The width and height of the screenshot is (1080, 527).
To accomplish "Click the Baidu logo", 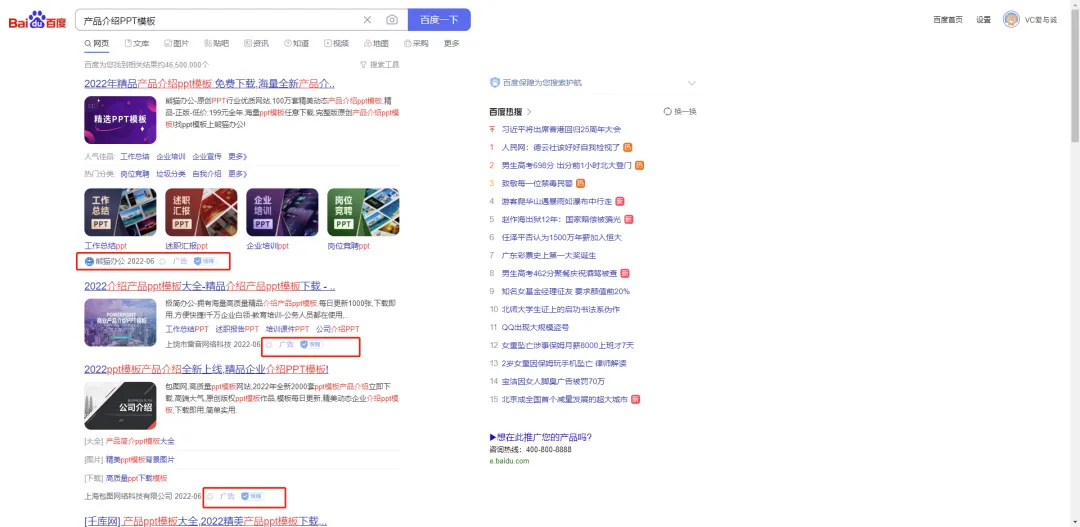I will pos(37,20).
